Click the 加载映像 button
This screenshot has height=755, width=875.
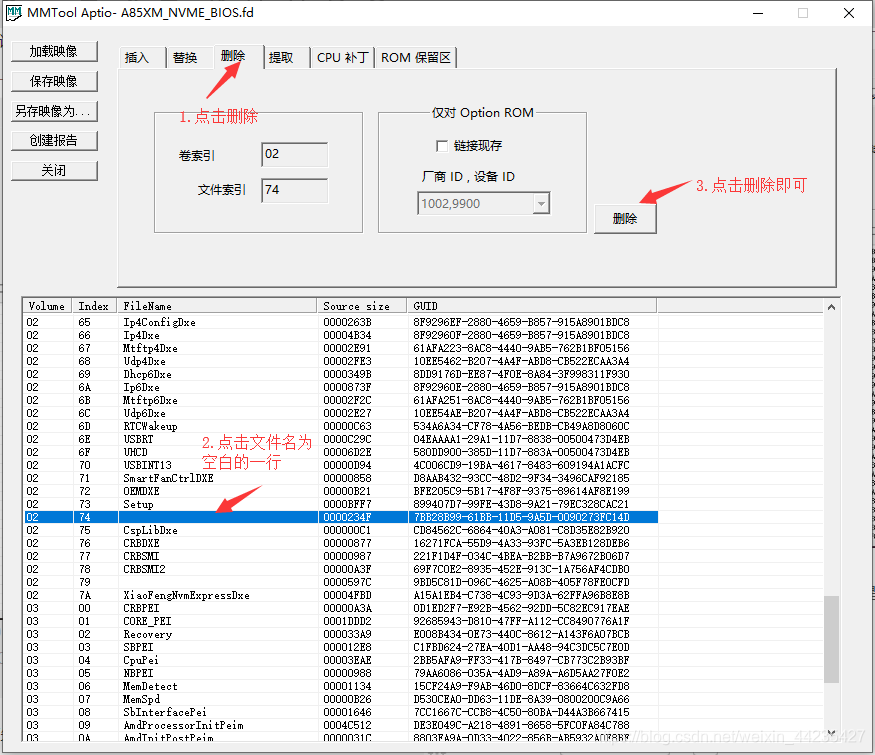54,51
